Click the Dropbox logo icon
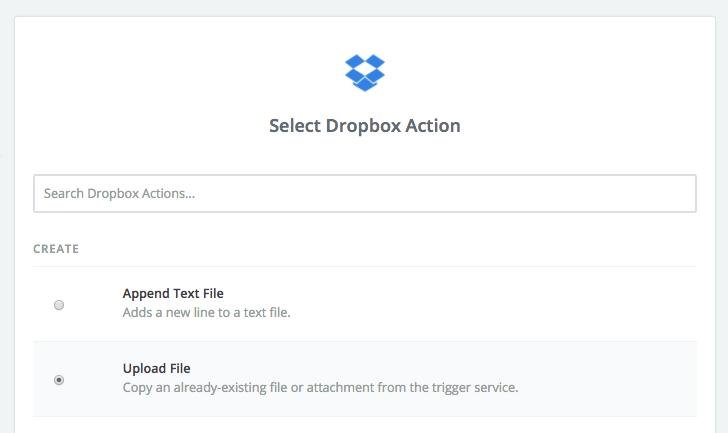Viewport: 728px width, 433px height. point(364,72)
